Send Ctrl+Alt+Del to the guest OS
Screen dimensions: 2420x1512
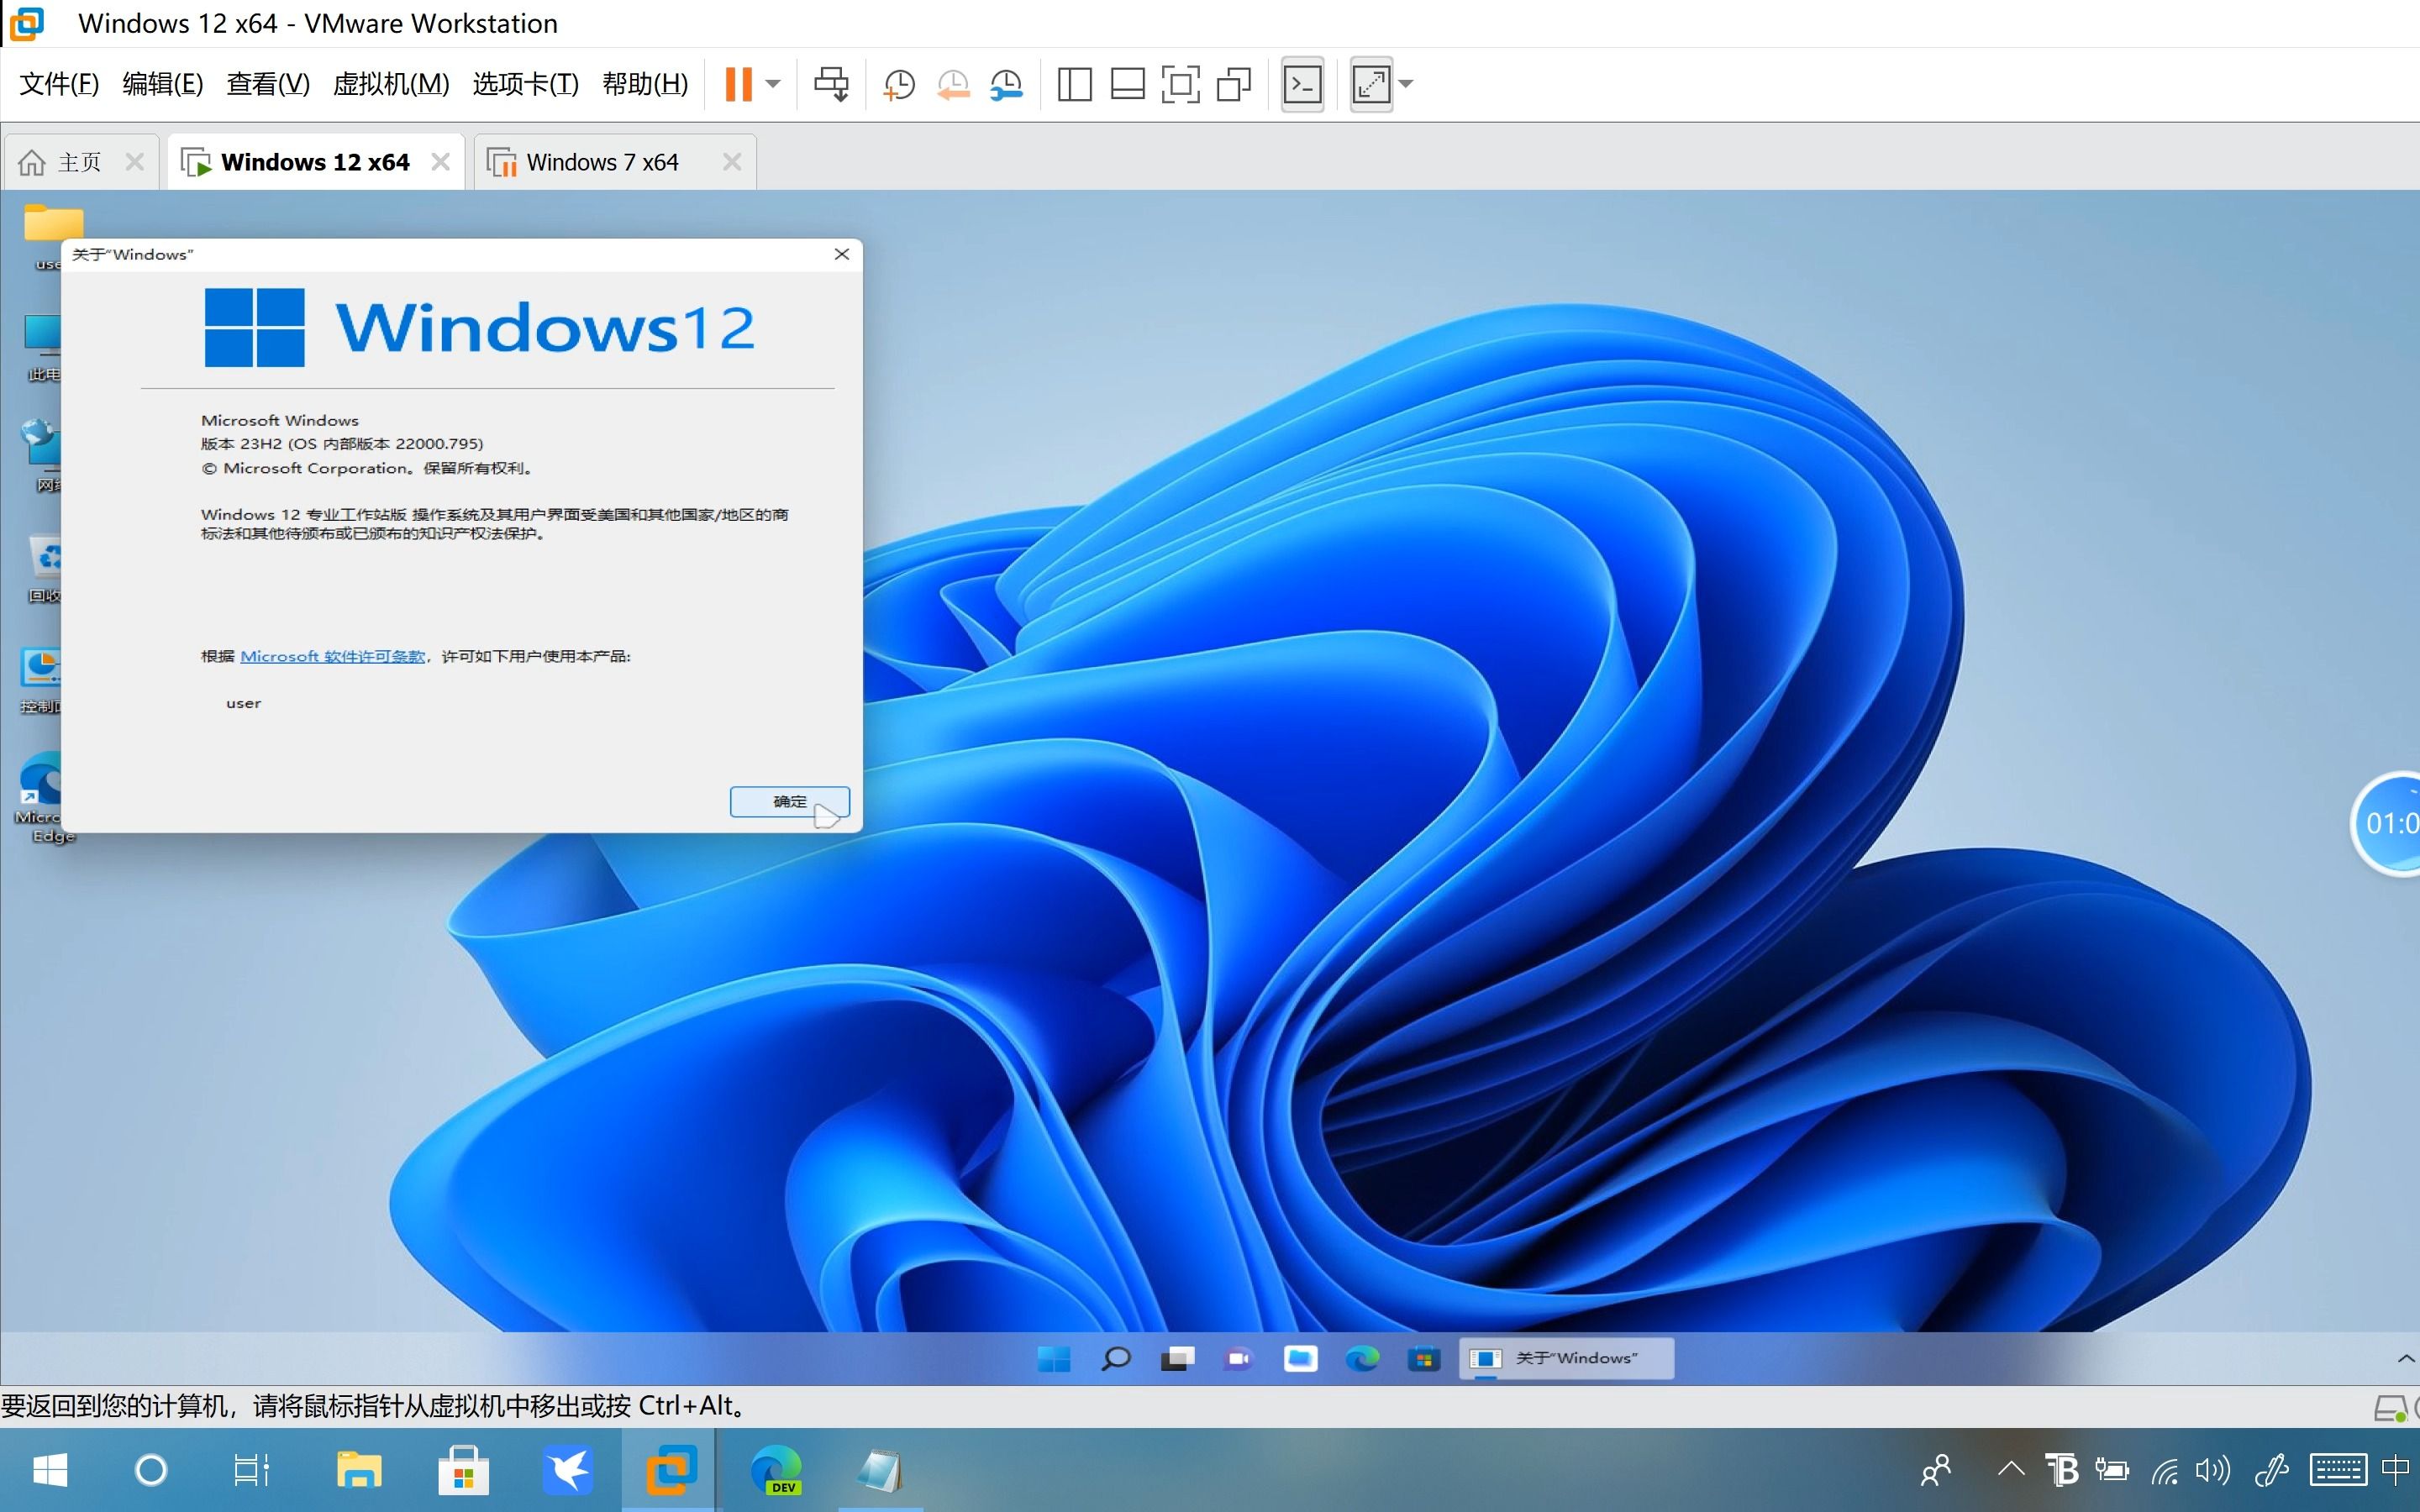click(x=831, y=84)
